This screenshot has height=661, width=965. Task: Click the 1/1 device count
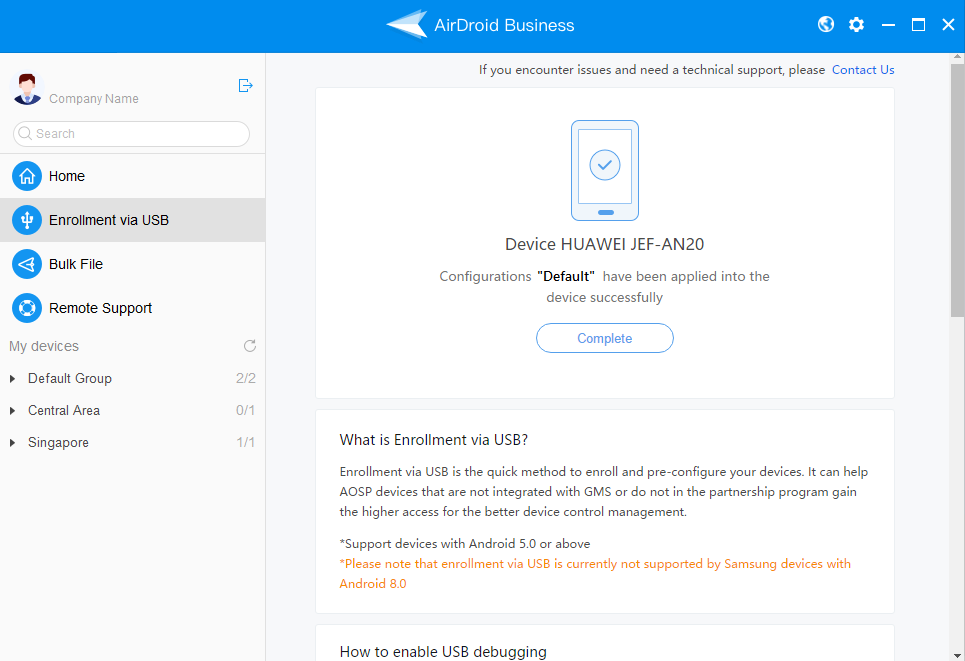(x=246, y=442)
